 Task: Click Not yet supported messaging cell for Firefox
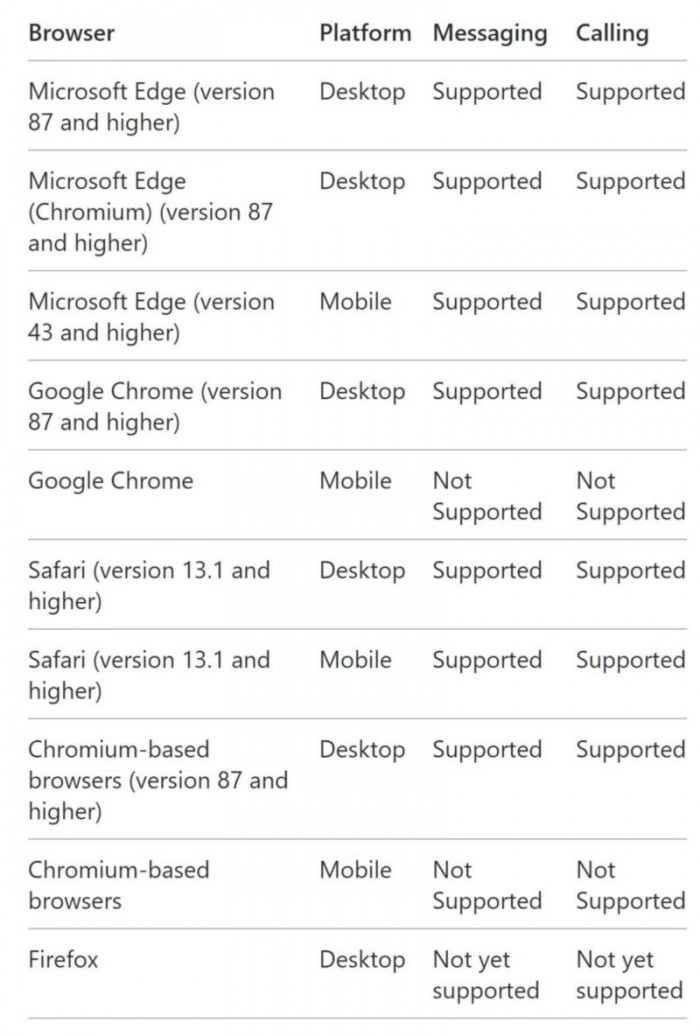pyautogui.click(x=486, y=975)
